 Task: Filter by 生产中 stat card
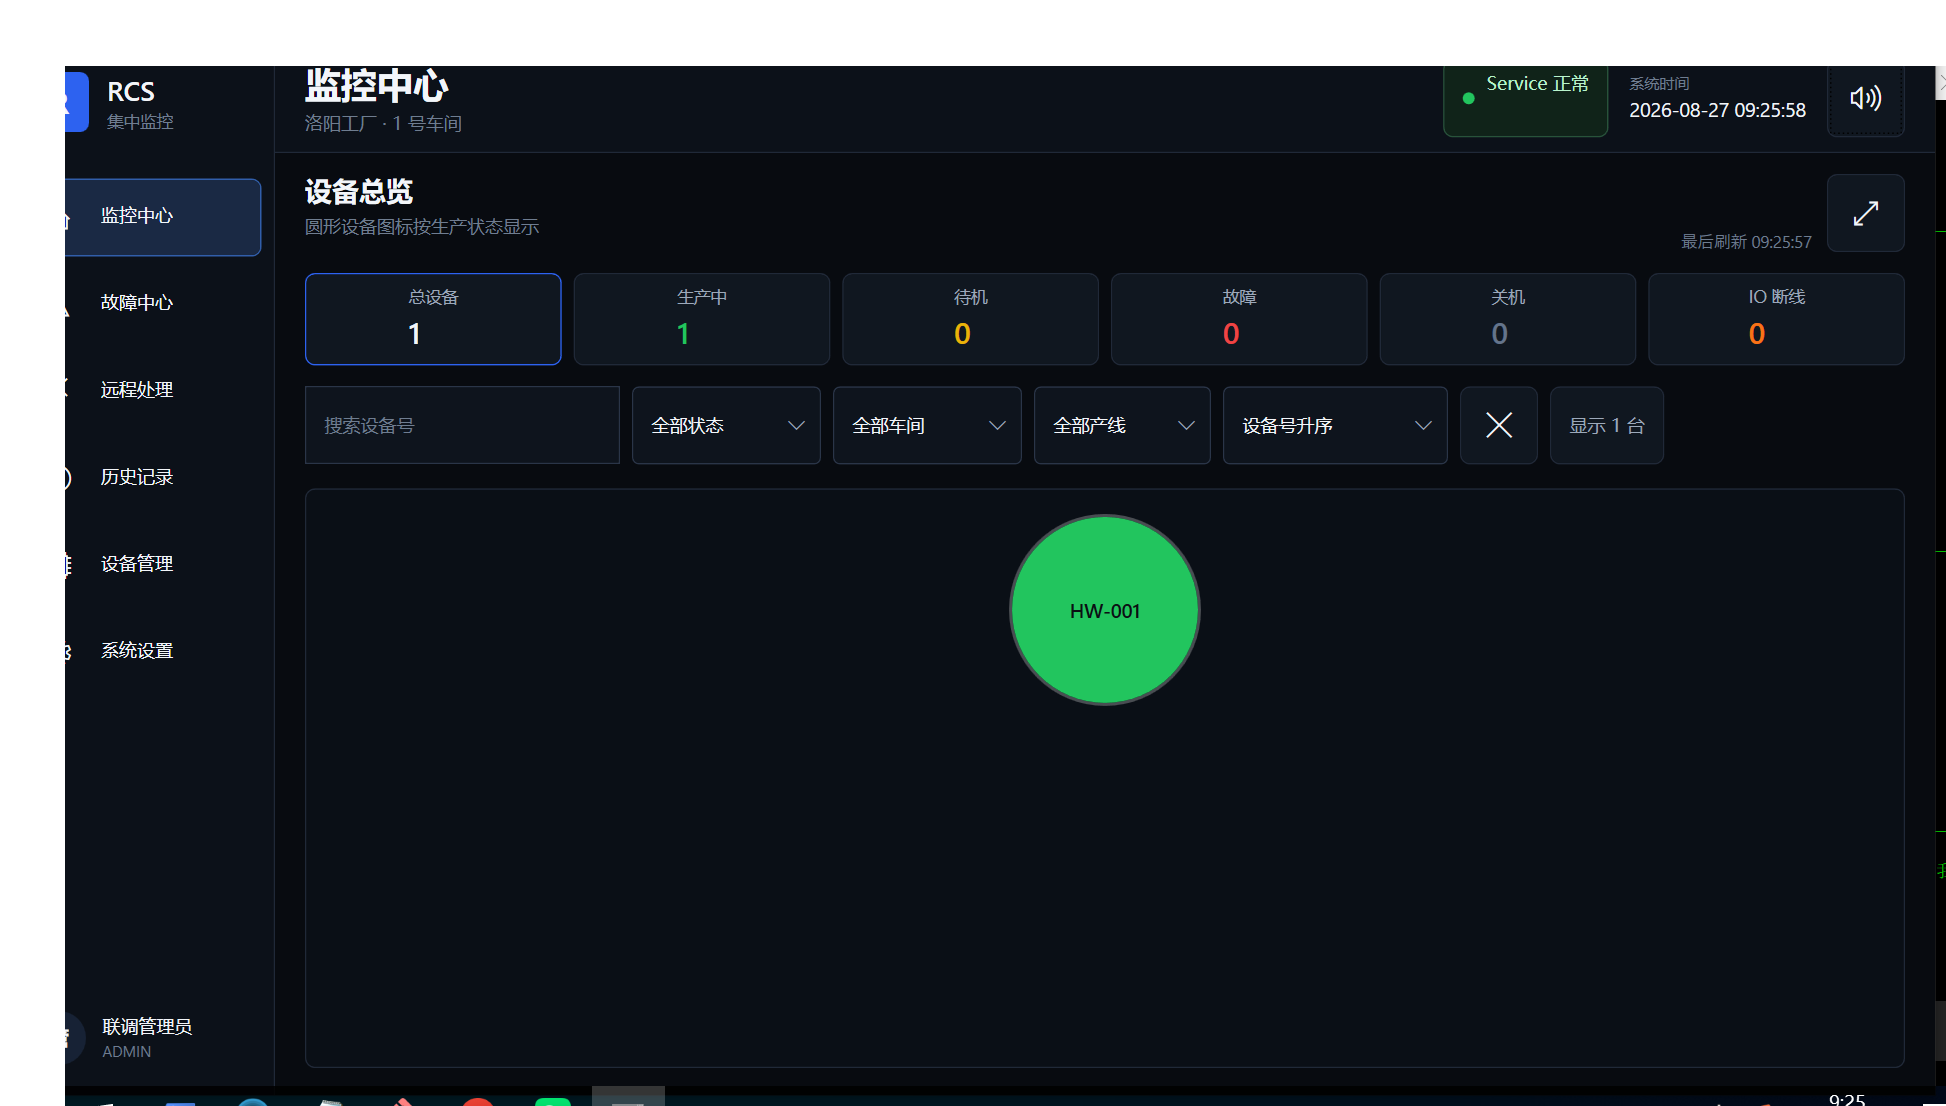click(x=702, y=319)
